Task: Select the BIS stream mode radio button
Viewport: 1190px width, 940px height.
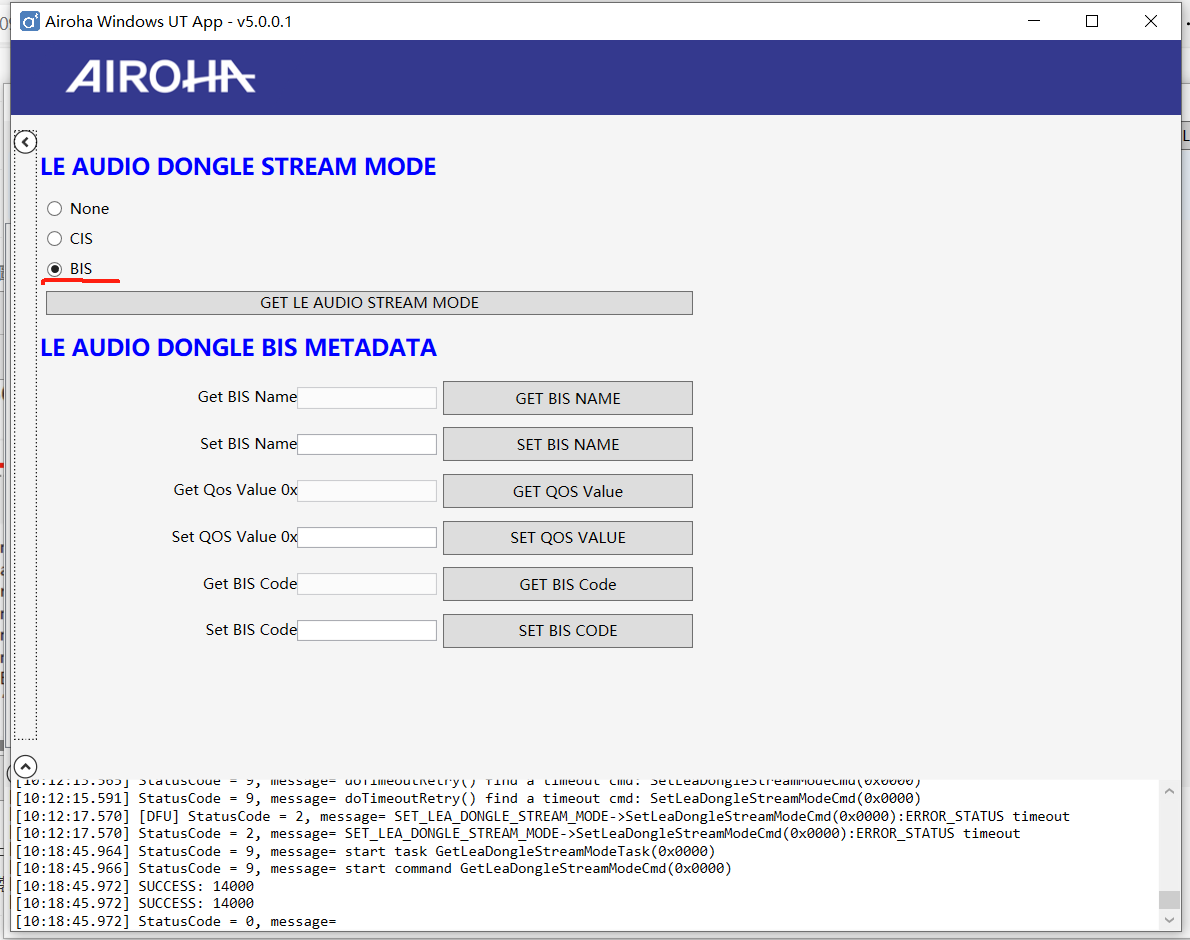Action: coord(55,269)
